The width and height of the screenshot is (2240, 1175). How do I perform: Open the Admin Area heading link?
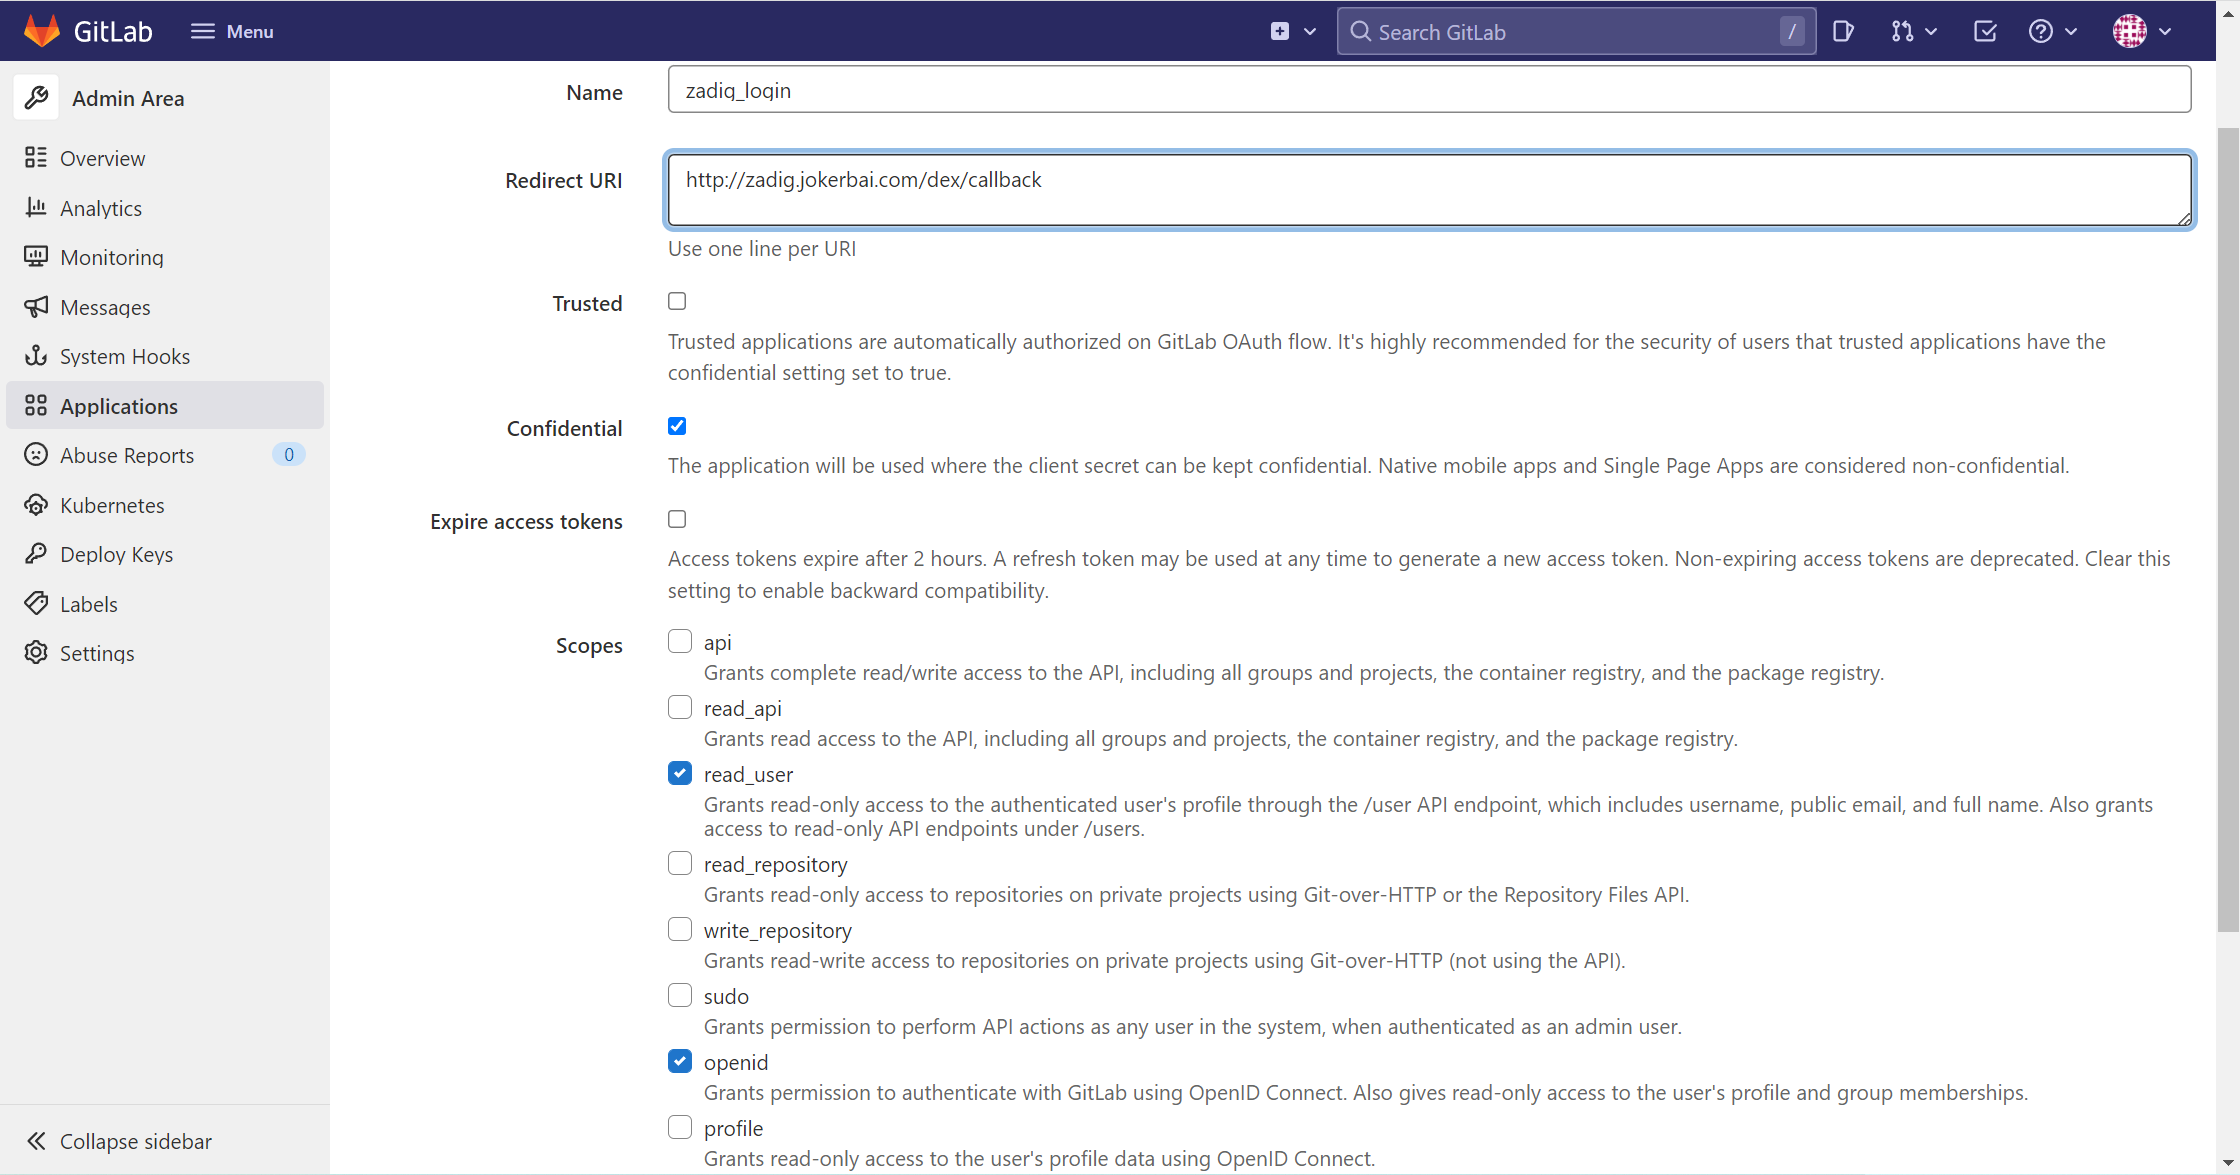tap(128, 98)
